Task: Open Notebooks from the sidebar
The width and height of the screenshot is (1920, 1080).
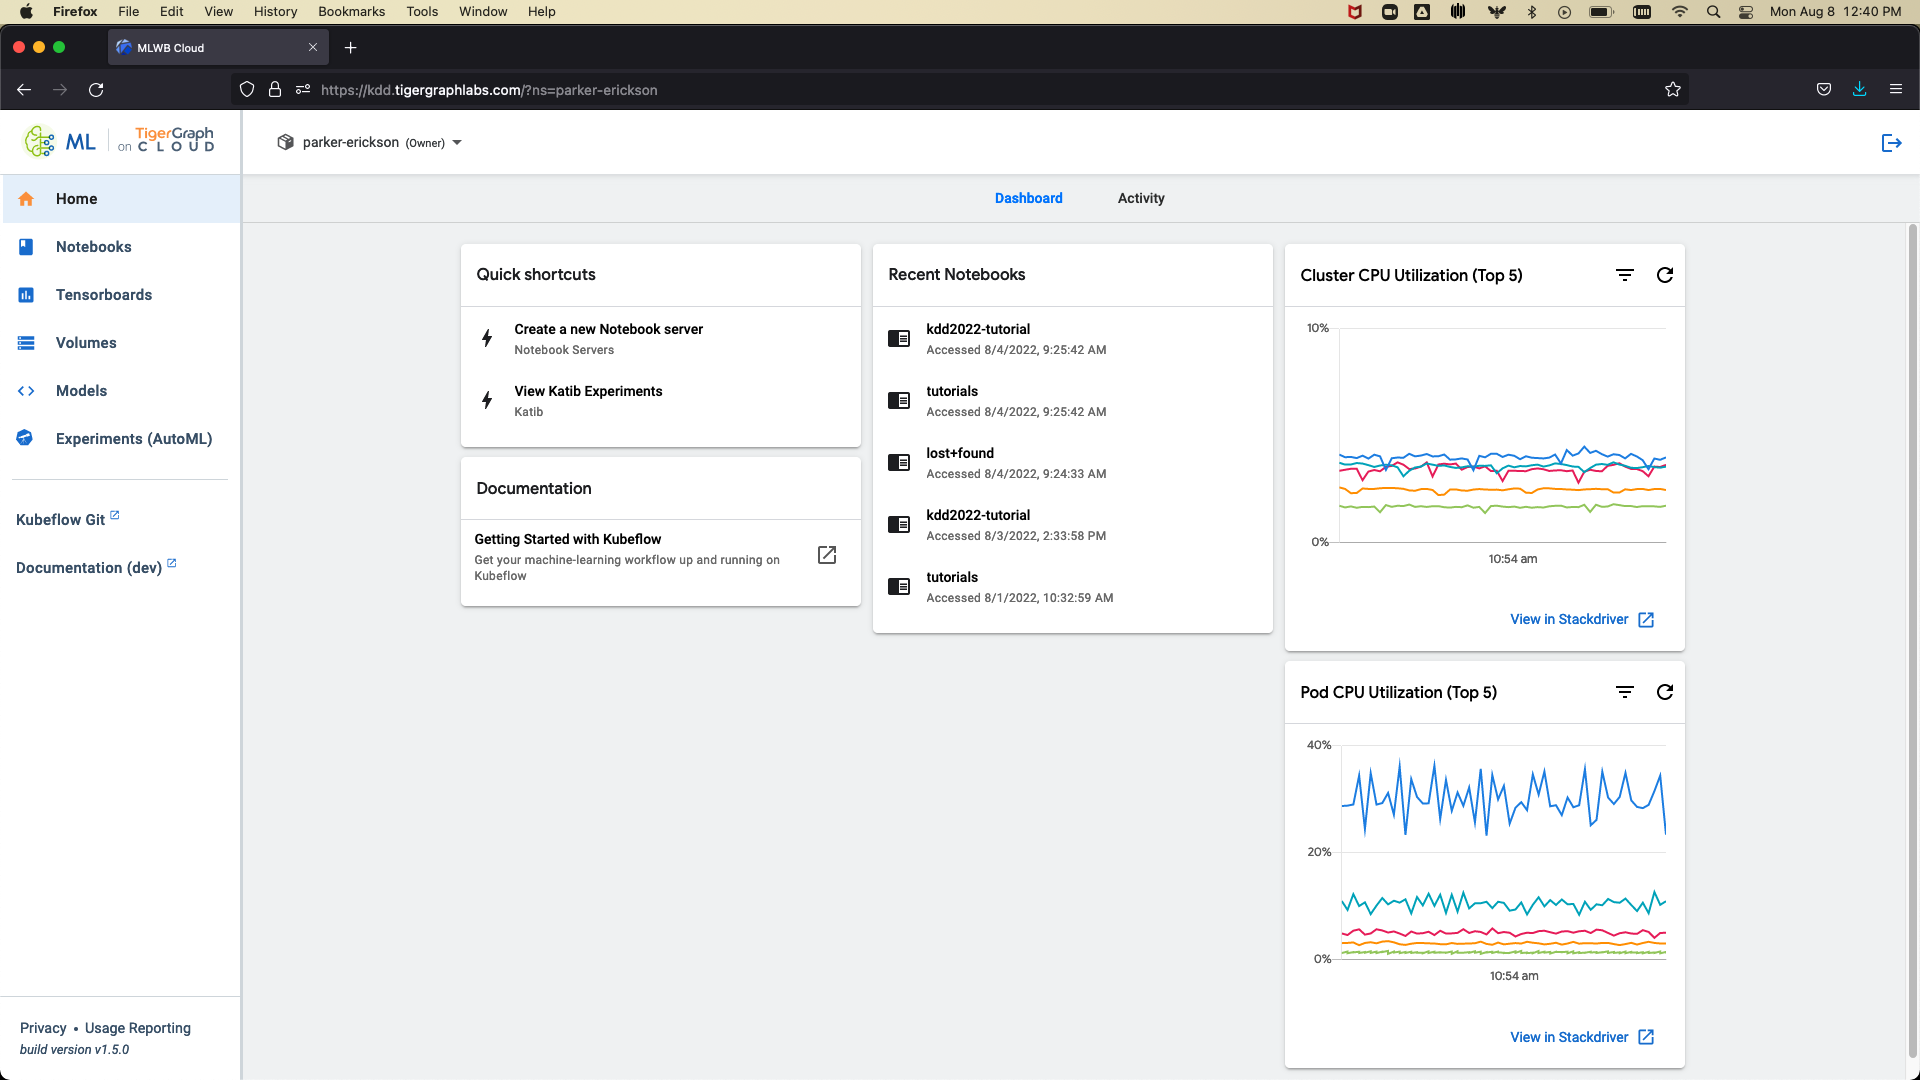Action: 93,247
